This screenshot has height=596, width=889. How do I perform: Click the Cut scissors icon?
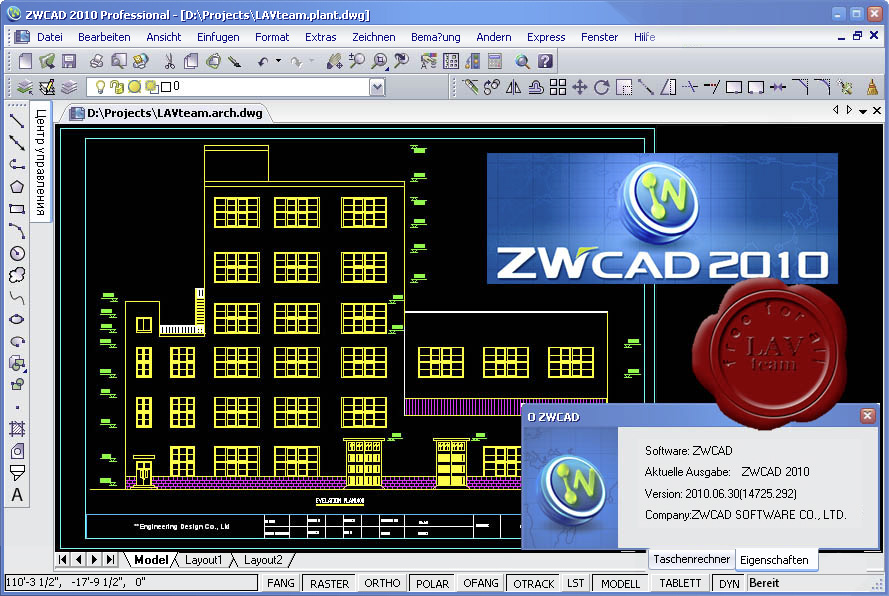169,61
